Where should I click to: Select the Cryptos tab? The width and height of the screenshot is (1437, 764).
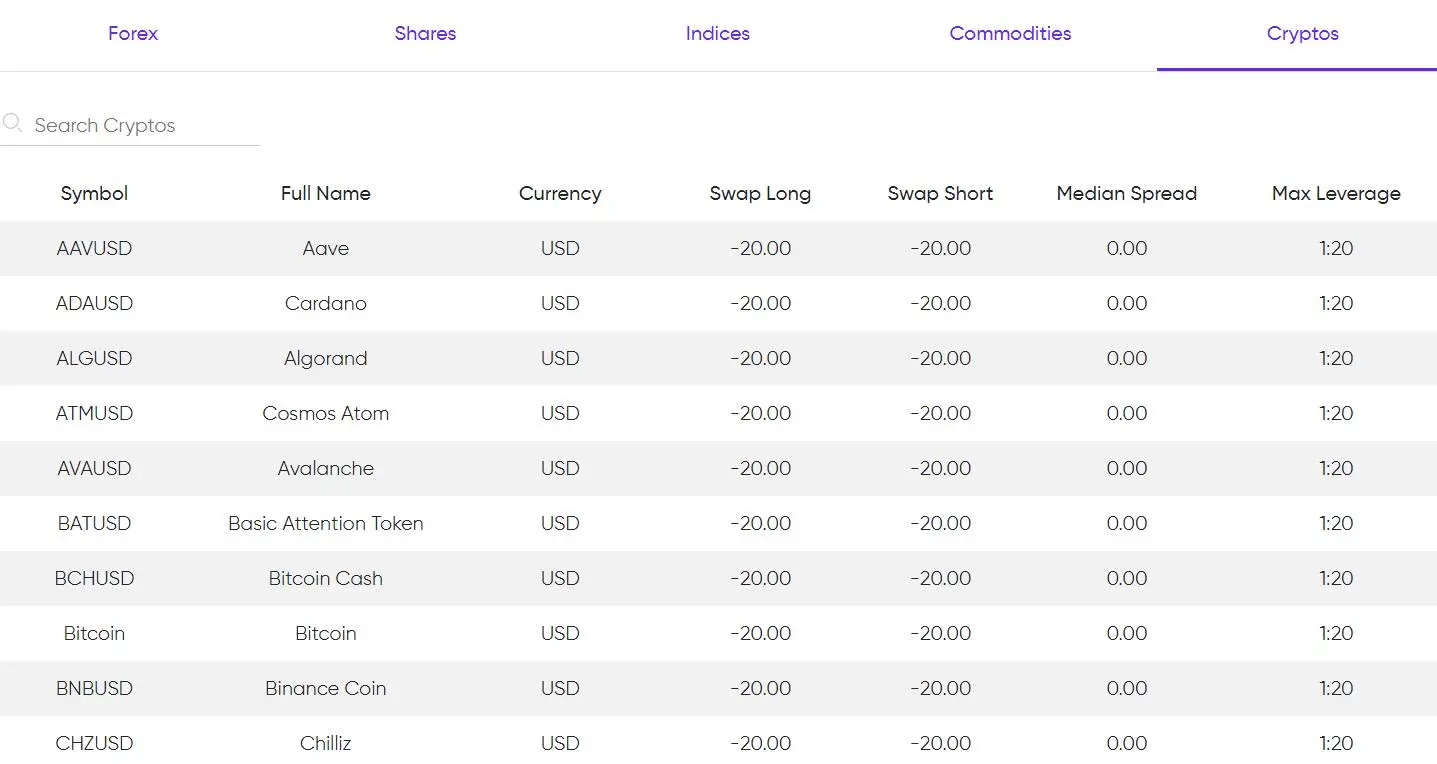1302,34
